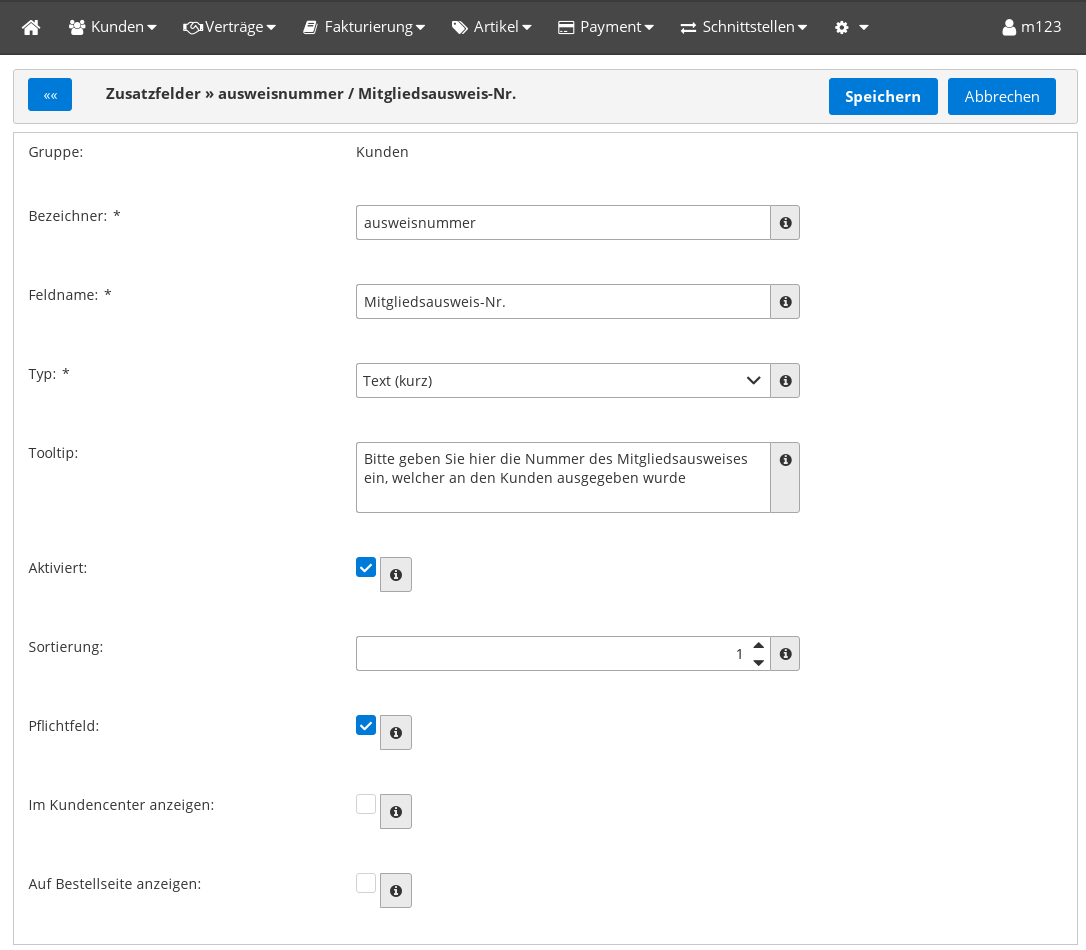Click into the Feldname input field
Viewport: 1086px width, 950px height.
coord(562,302)
